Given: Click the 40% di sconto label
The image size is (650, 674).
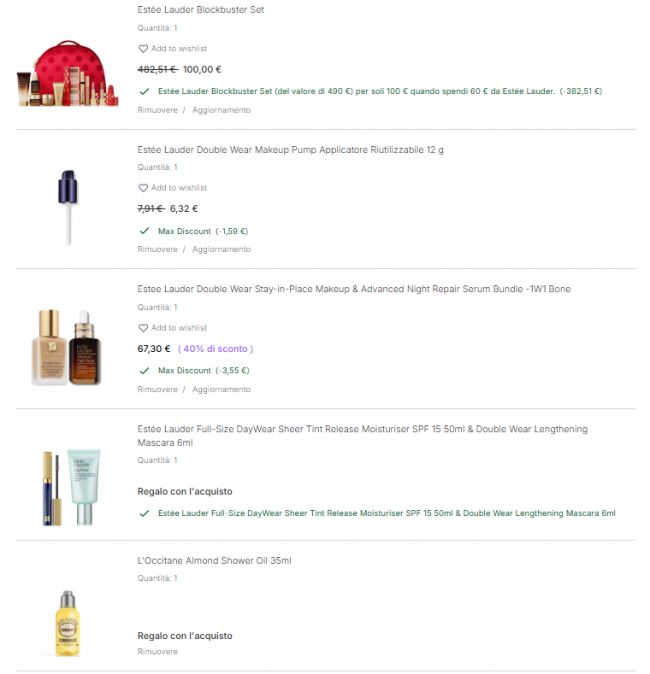Looking at the screenshot, I should pyautogui.click(x=215, y=349).
